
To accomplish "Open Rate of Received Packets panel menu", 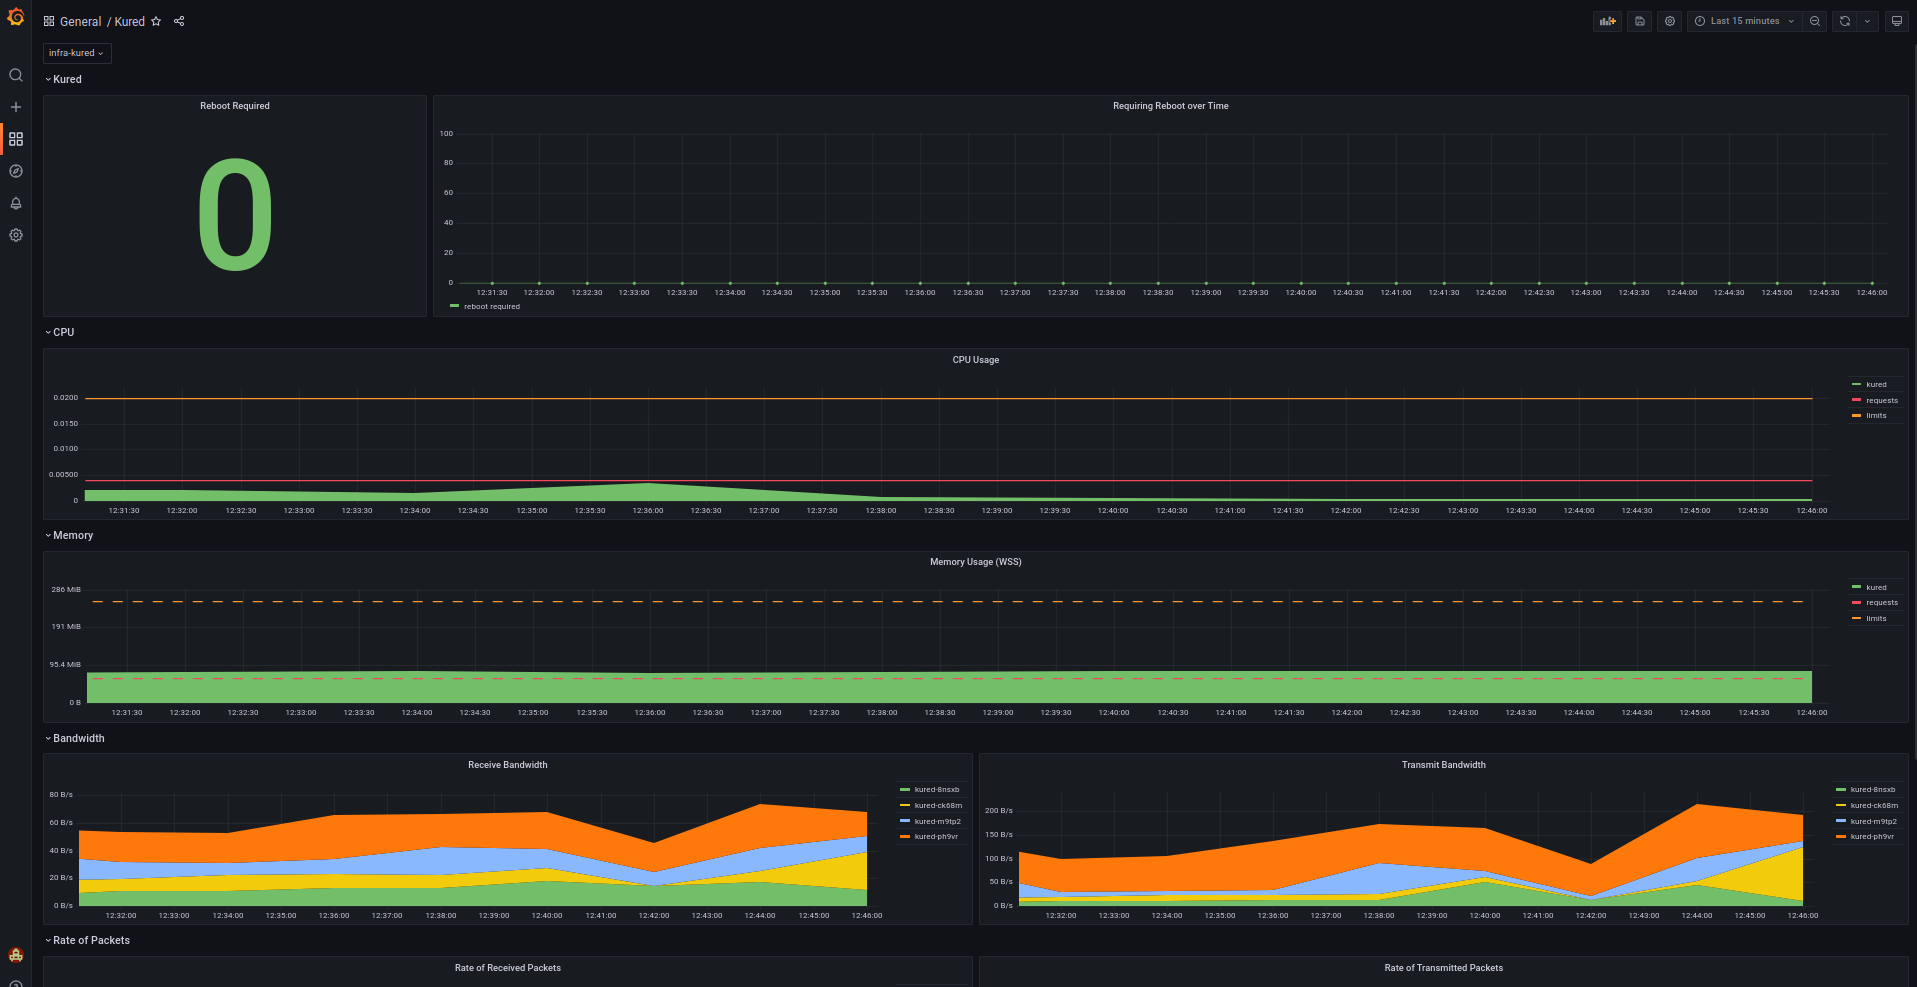I will click(x=508, y=968).
